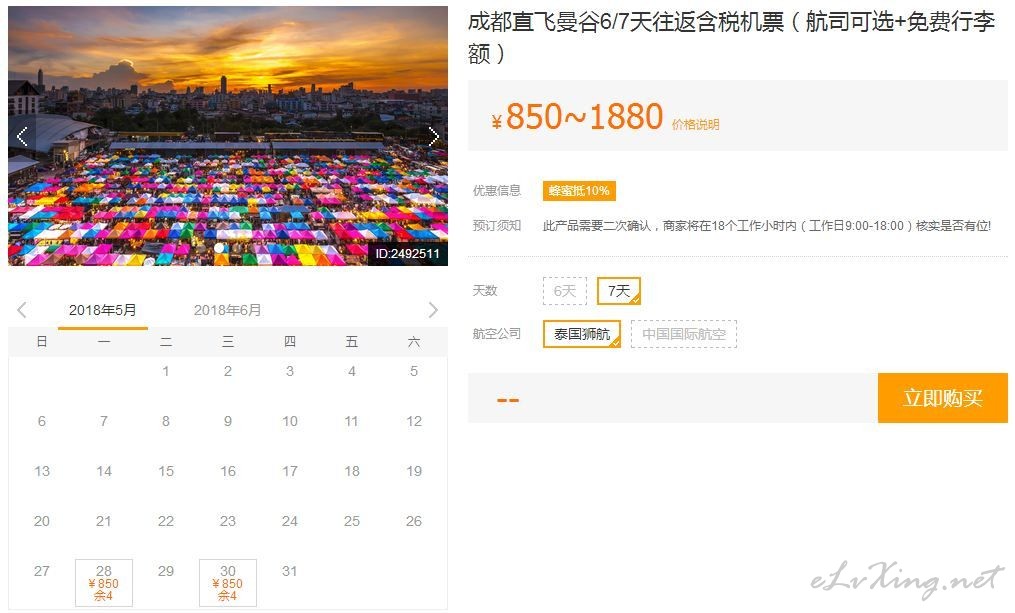Select the 6天 duration option
Viewport: 1015px width, 613px height.
[x=564, y=291]
